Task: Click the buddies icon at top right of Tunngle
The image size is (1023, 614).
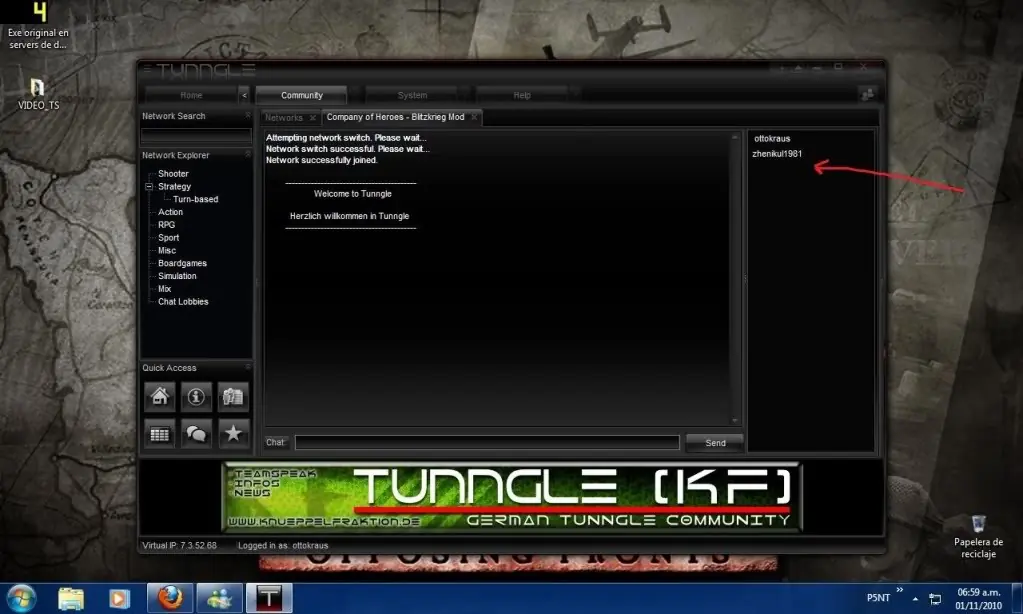Action: pyautogui.click(x=867, y=95)
